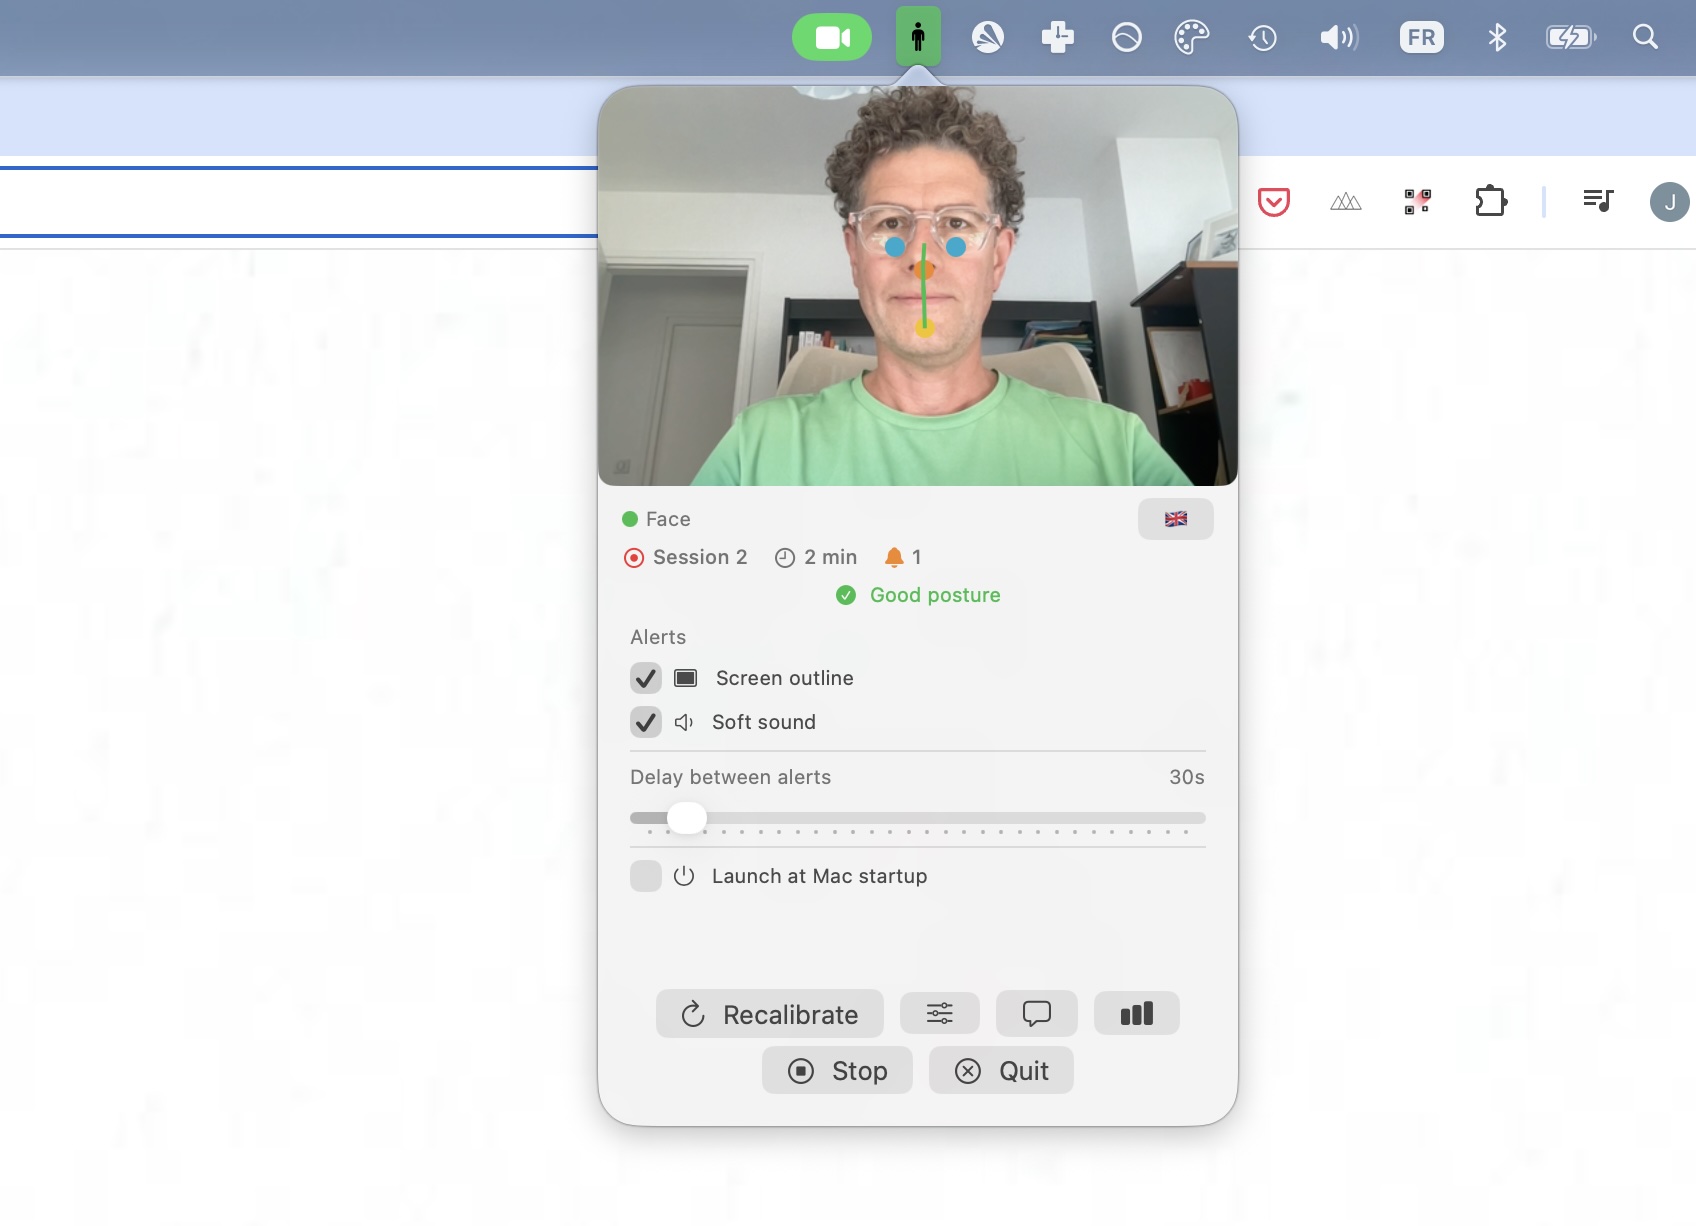
Task: Open the statistics bar chart button
Action: [x=1137, y=1014]
